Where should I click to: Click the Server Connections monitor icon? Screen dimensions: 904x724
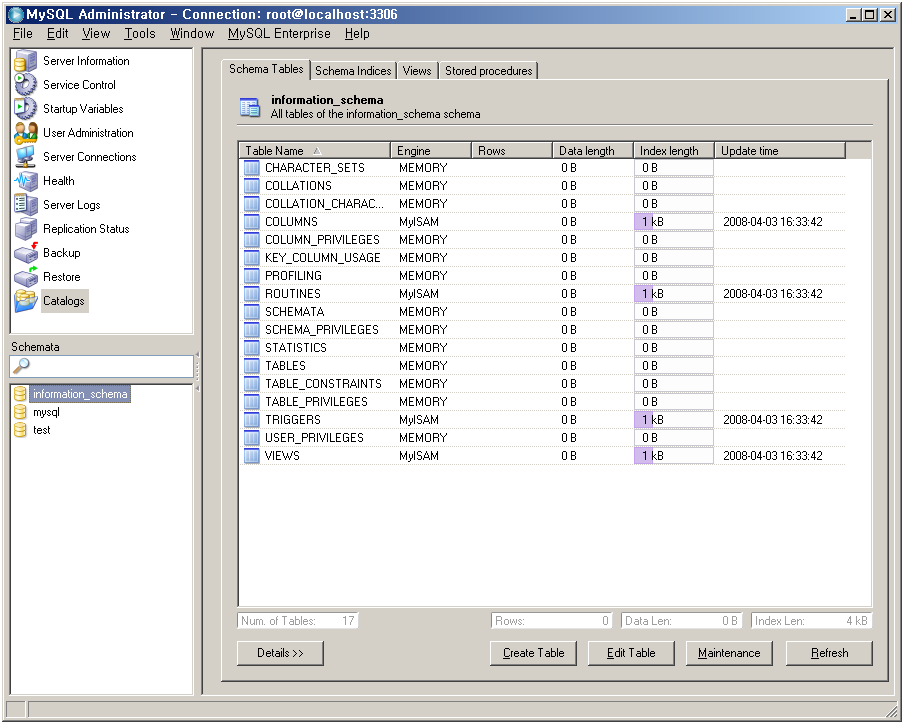[x=26, y=157]
